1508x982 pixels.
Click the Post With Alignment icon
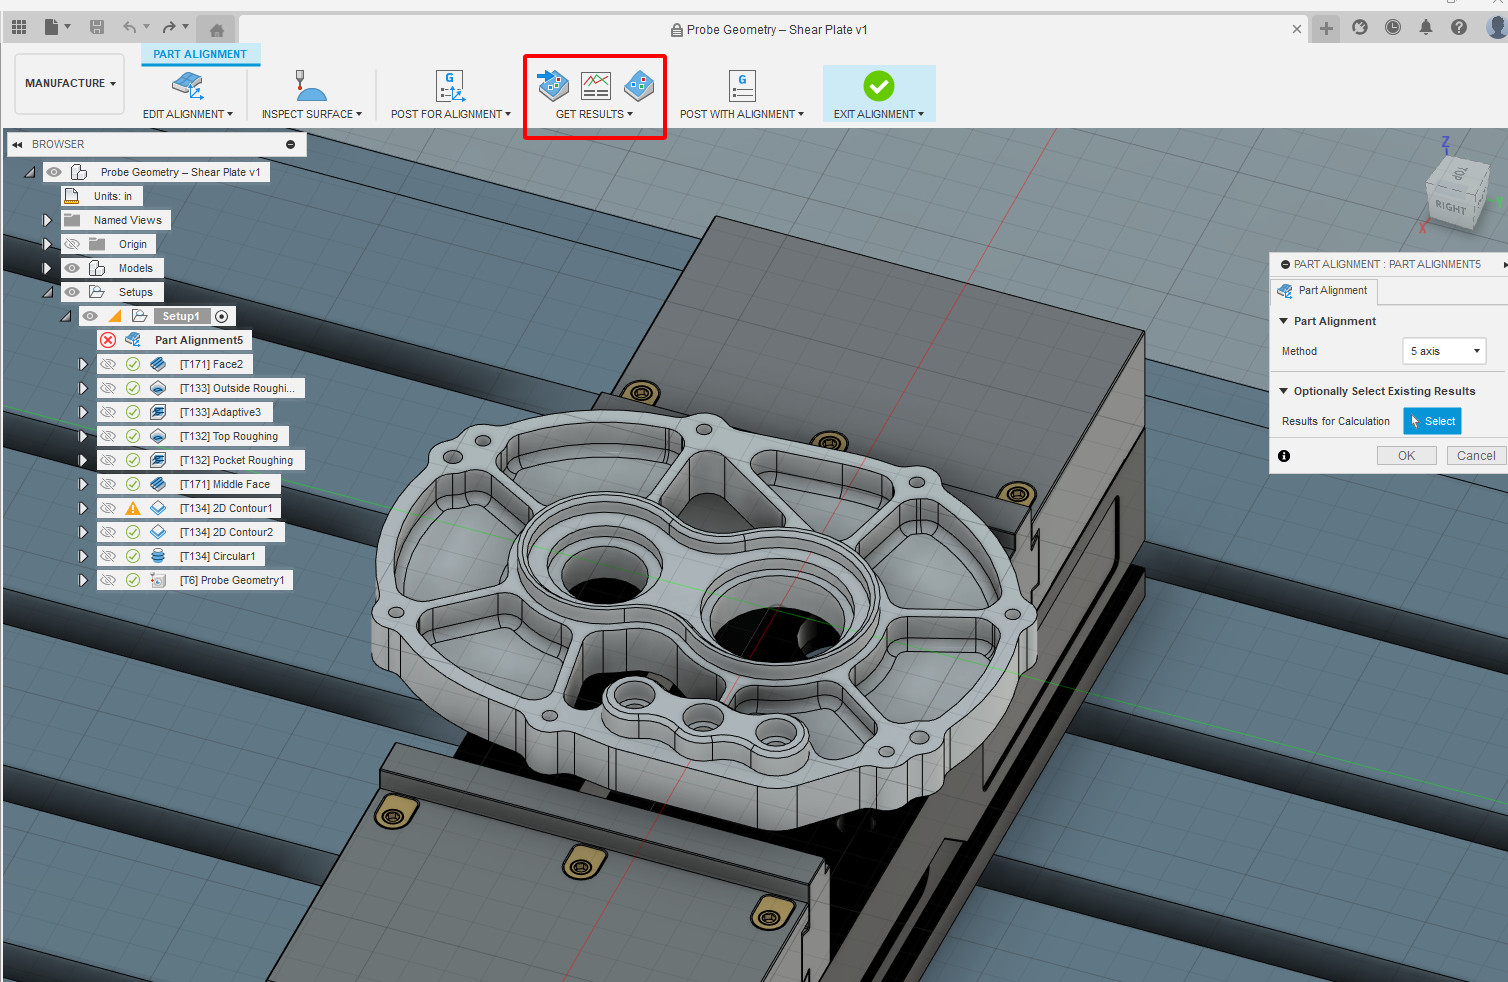coord(742,86)
